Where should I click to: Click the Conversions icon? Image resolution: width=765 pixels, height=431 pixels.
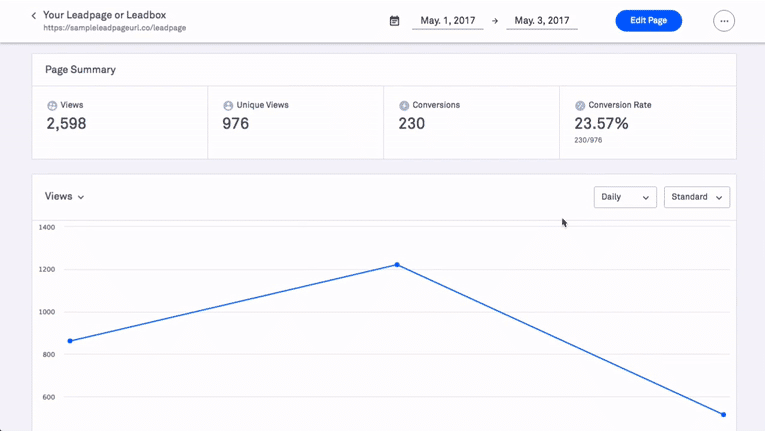[x=404, y=105]
